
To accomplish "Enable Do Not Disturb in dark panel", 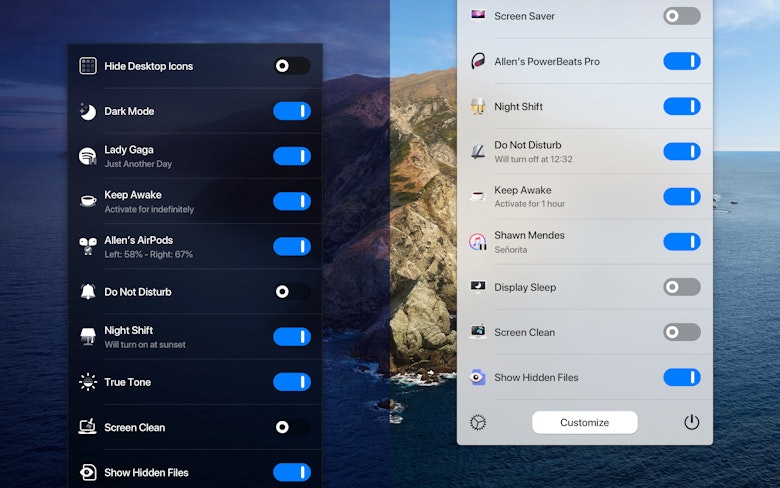I will [292, 292].
